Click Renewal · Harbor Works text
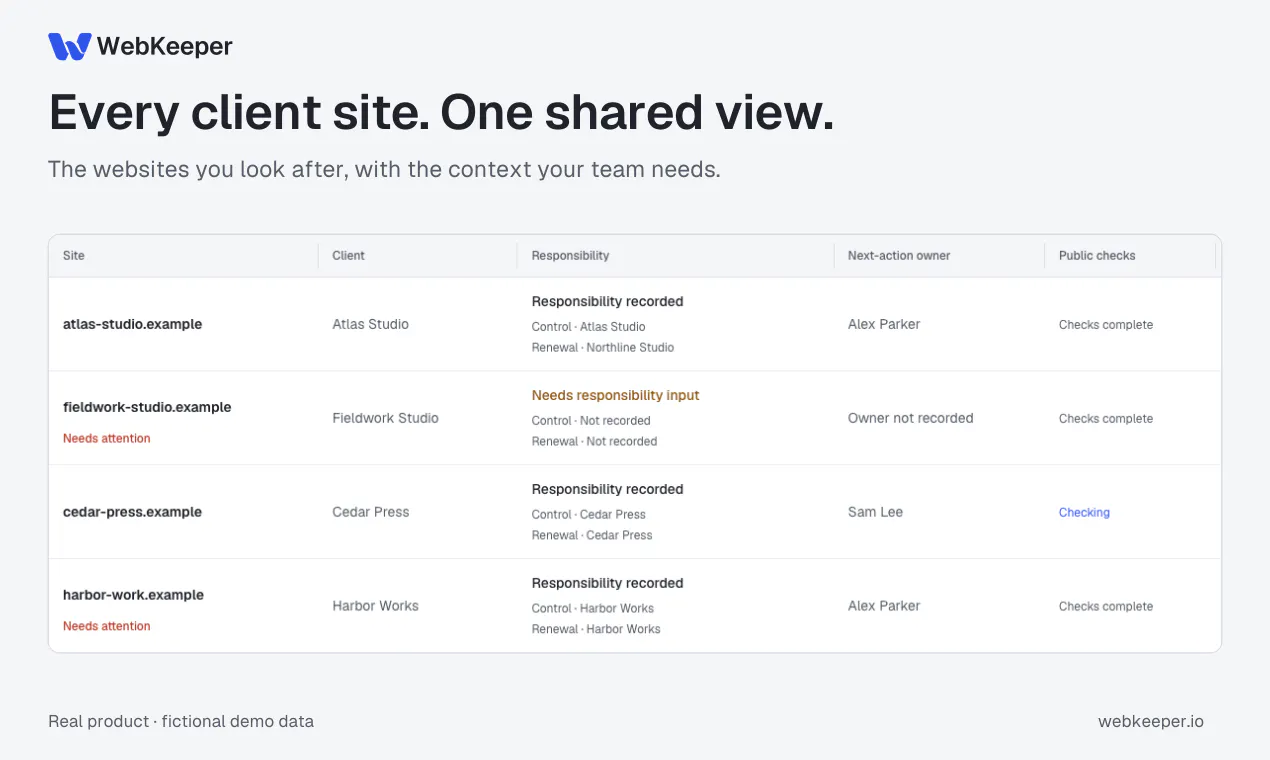1270x760 pixels. [x=596, y=629]
